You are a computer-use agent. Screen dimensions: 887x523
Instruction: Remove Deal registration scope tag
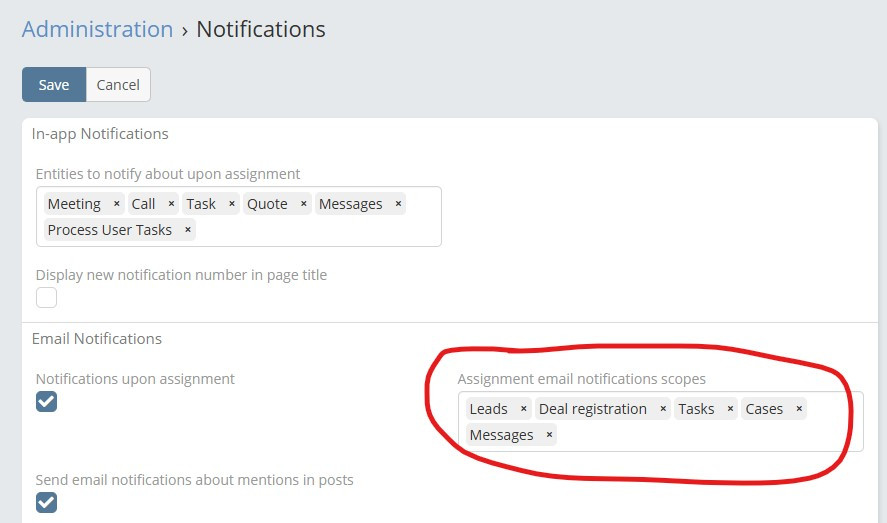[663, 409]
